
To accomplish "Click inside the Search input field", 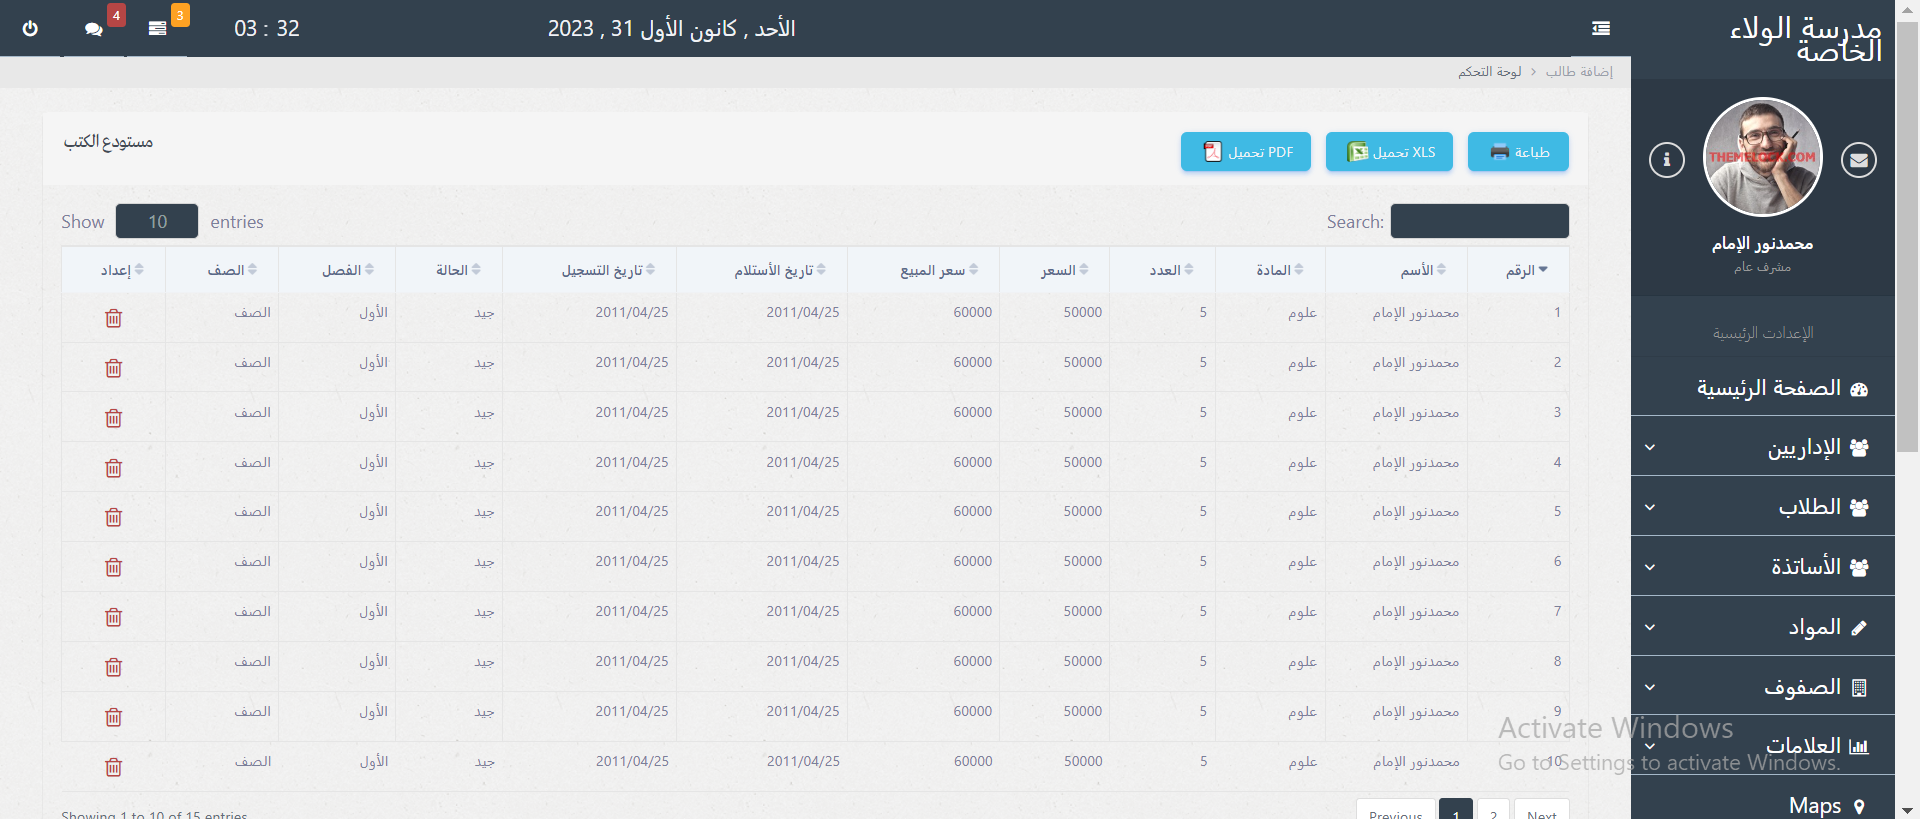I will [x=1479, y=221].
